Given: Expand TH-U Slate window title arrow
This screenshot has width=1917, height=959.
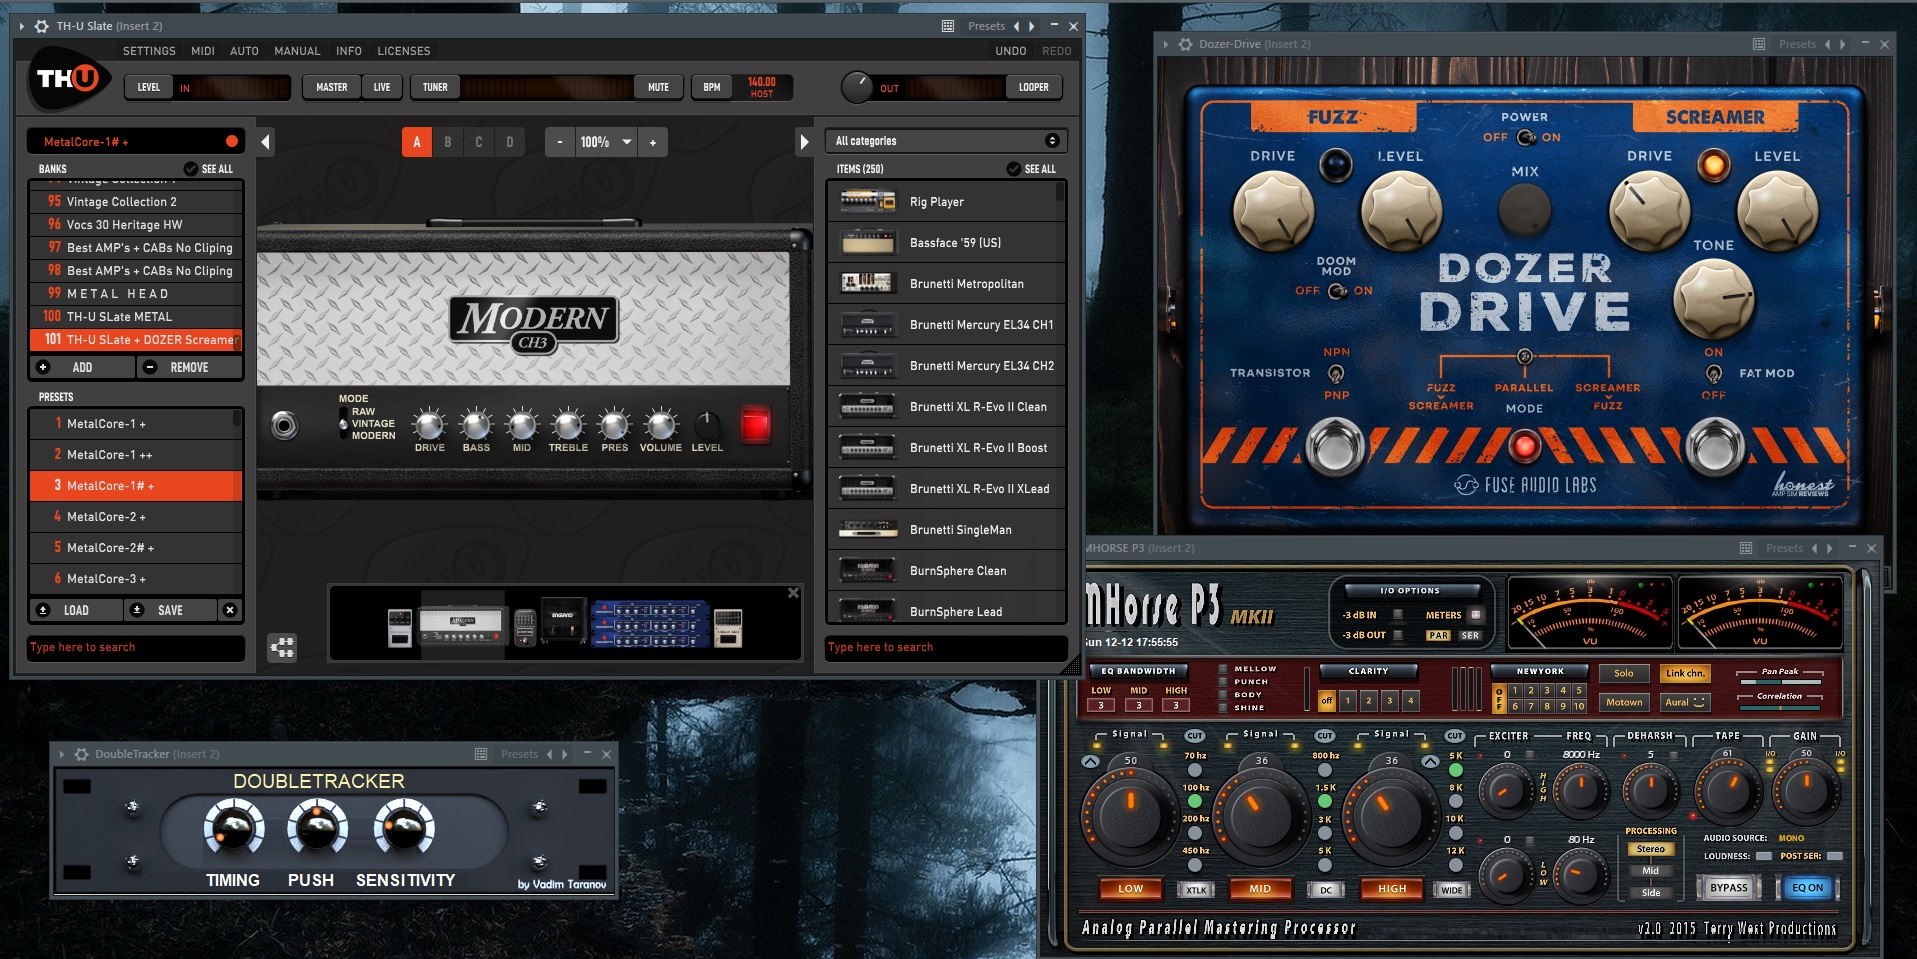Looking at the screenshot, I should (22, 26).
